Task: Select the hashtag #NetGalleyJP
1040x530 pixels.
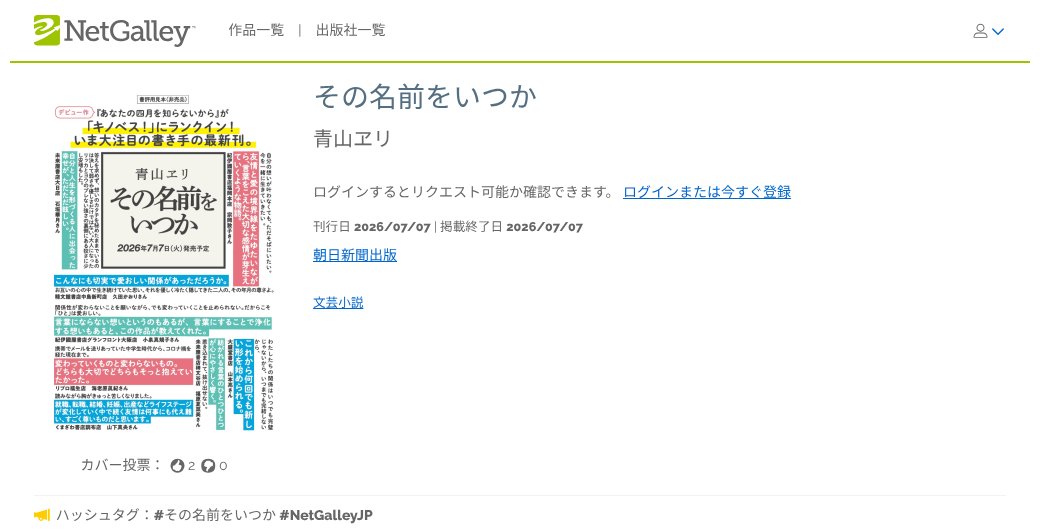Action: tap(326, 515)
